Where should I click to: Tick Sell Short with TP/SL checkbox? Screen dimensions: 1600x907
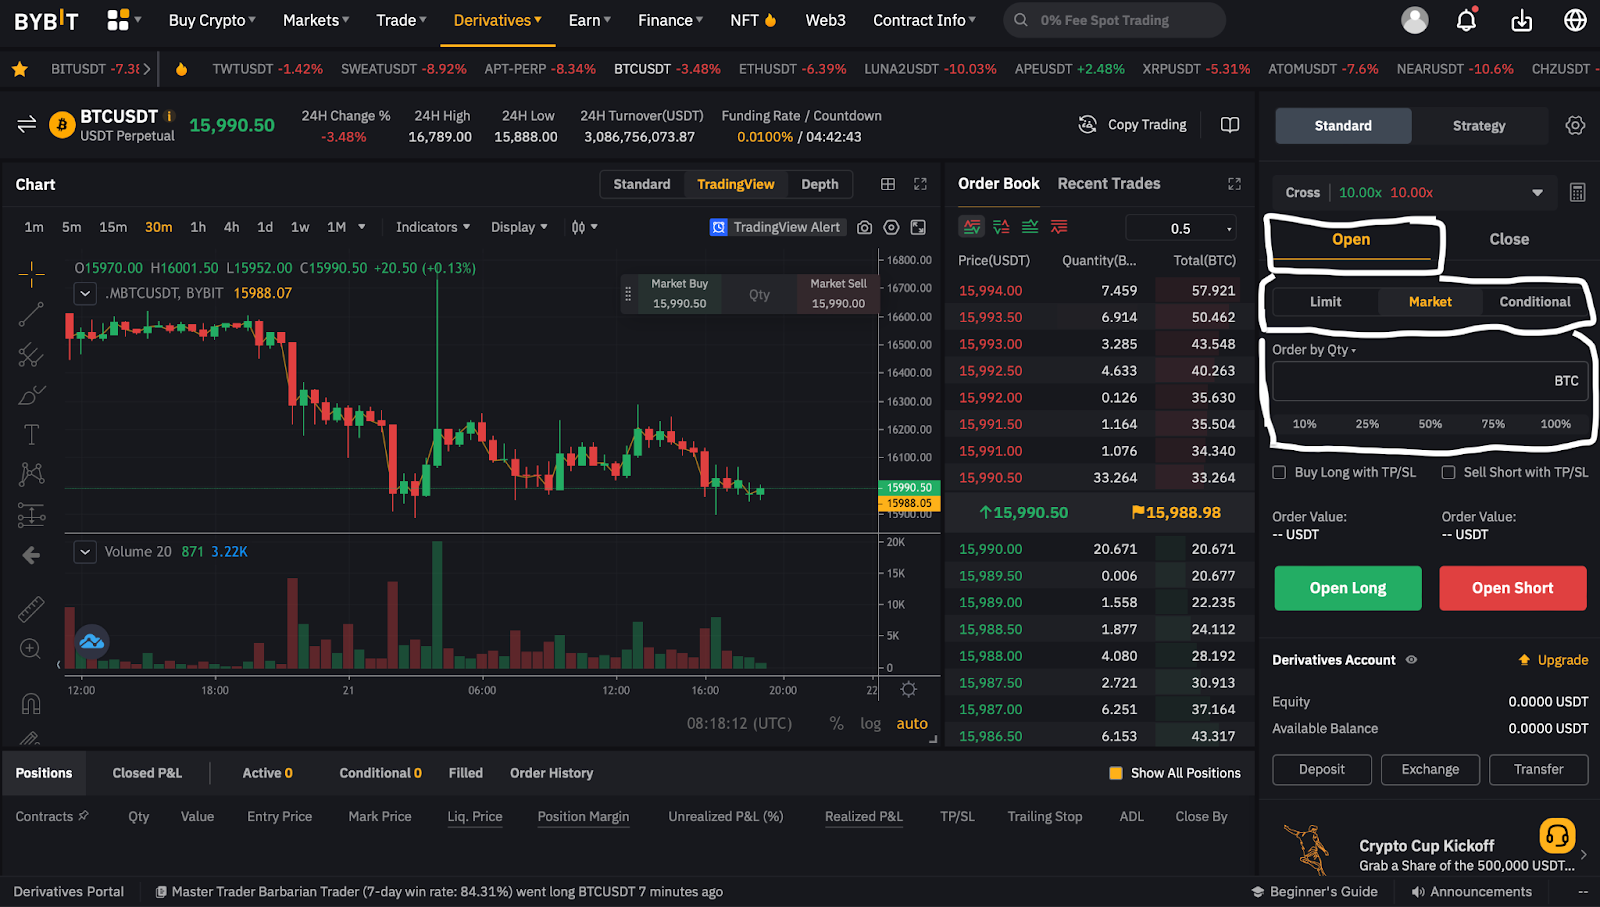[1448, 472]
